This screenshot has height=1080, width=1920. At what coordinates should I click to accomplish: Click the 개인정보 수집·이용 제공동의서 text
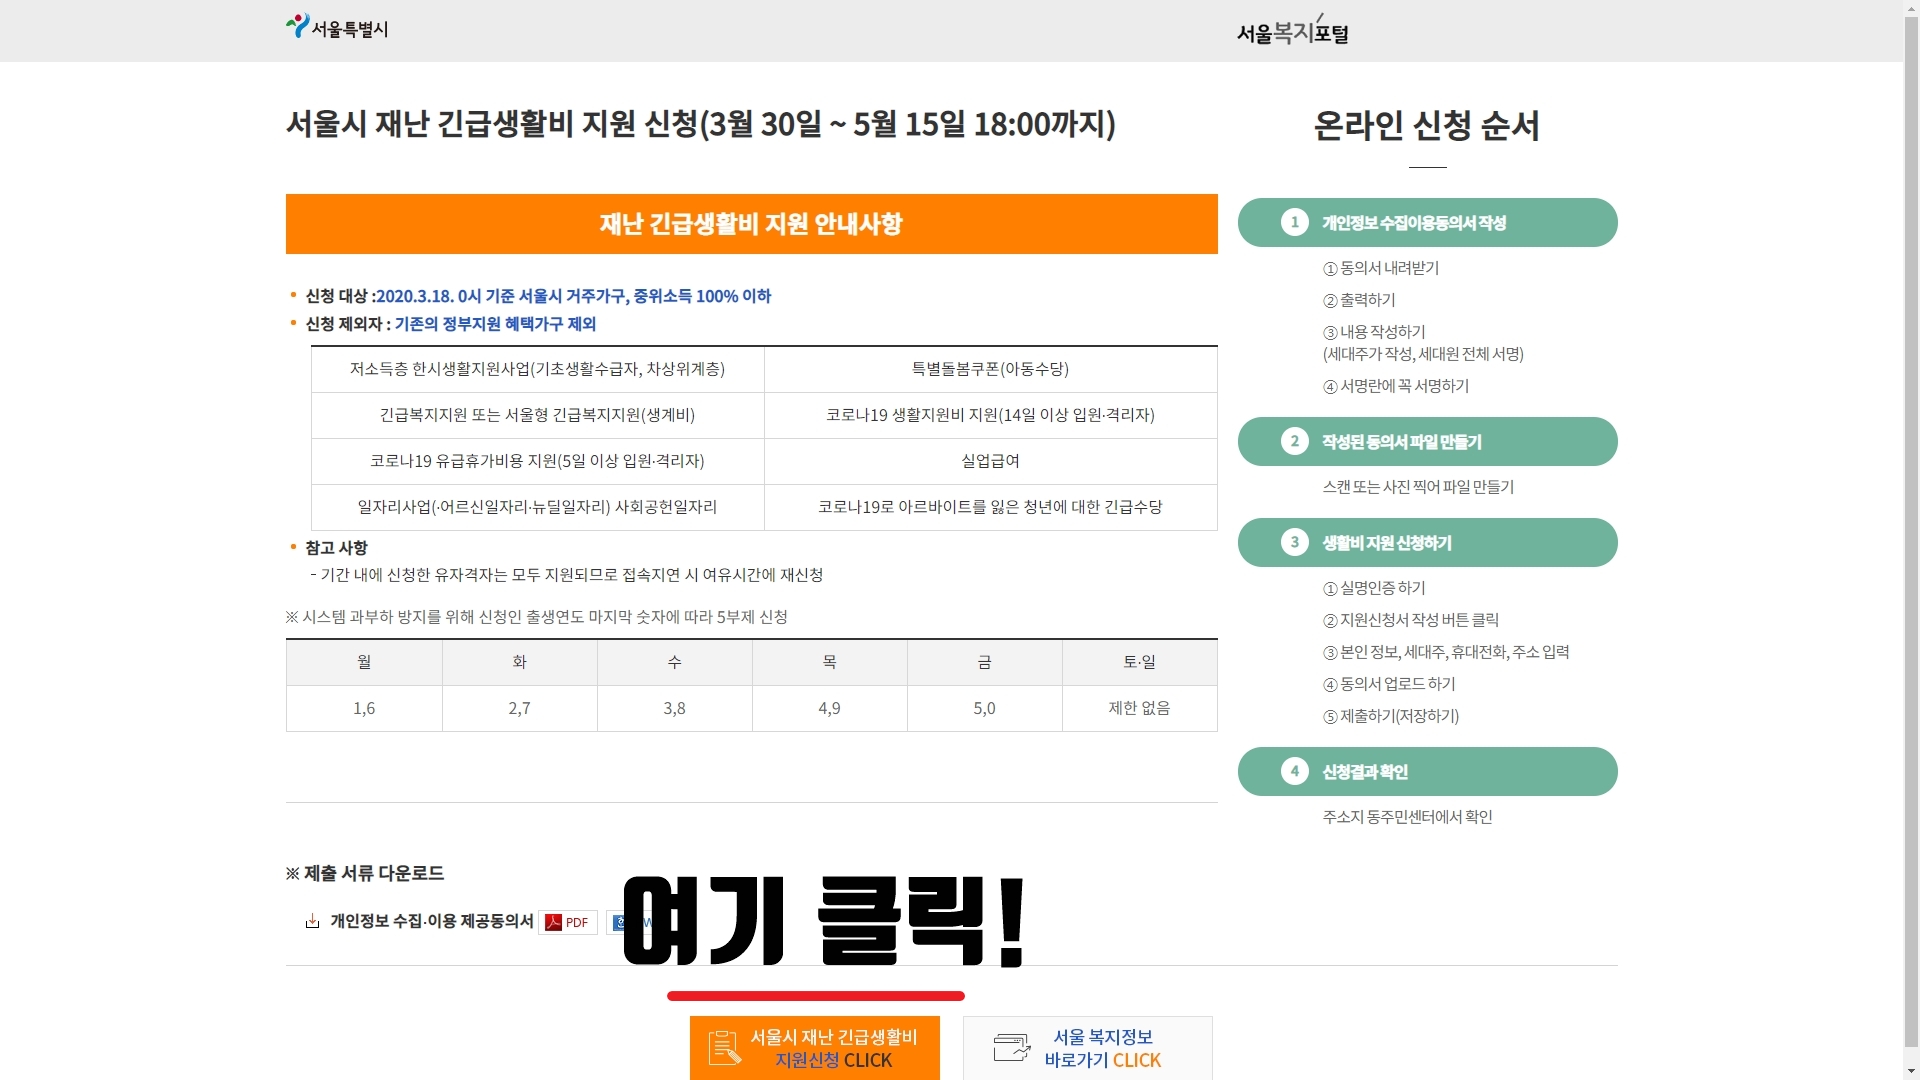431,921
